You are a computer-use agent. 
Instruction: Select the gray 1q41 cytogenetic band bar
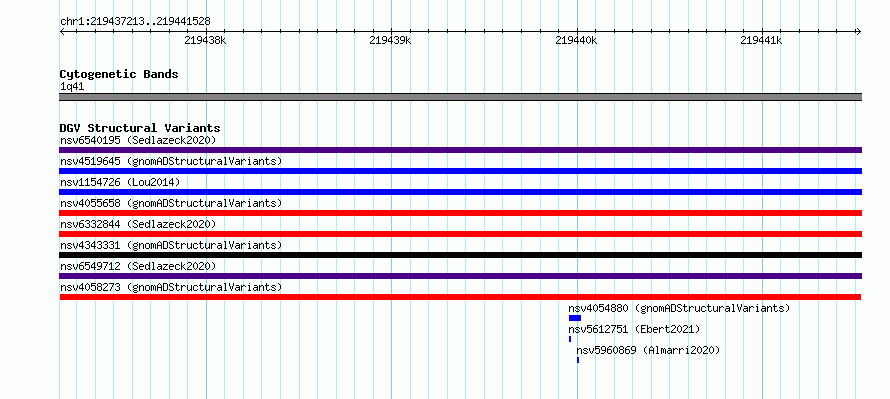point(460,97)
